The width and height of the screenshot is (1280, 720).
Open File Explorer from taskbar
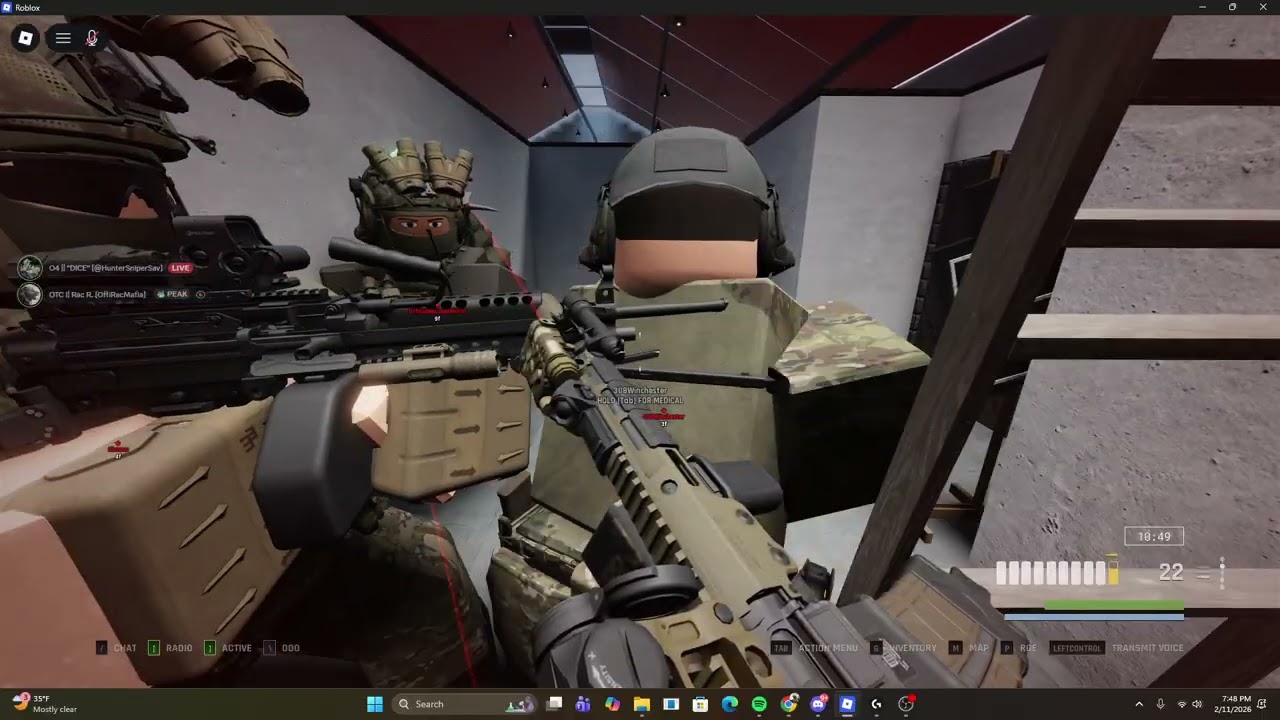click(x=641, y=704)
